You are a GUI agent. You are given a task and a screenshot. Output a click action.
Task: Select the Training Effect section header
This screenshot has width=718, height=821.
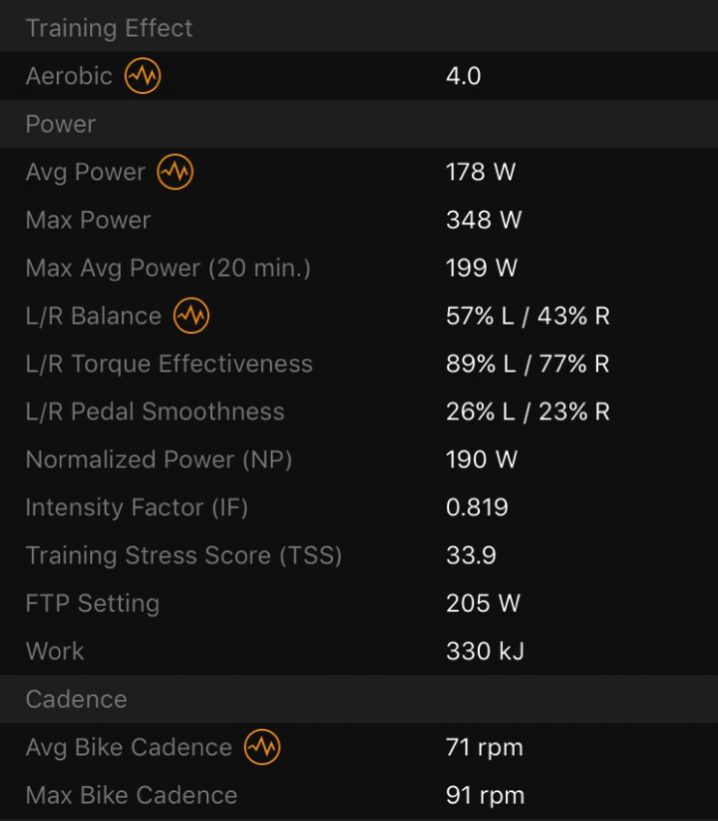[x=359, y=28]
